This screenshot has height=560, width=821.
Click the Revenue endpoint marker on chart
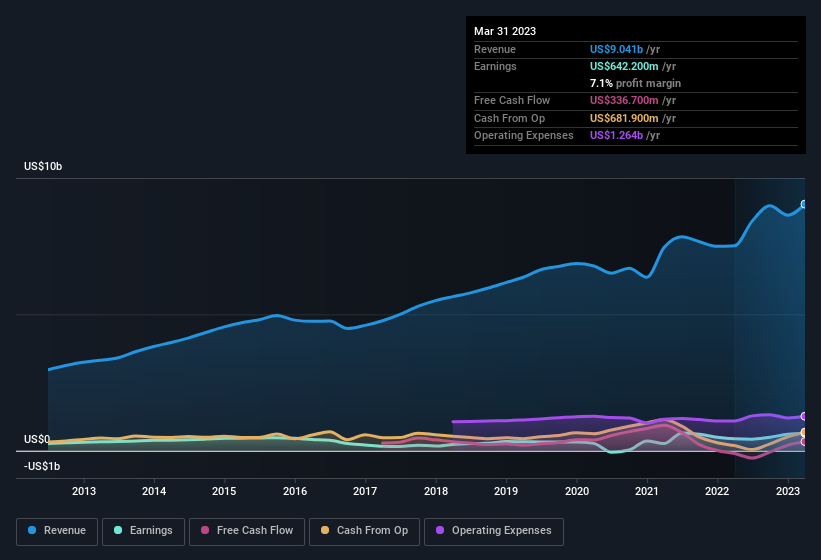tap(804, 204)
